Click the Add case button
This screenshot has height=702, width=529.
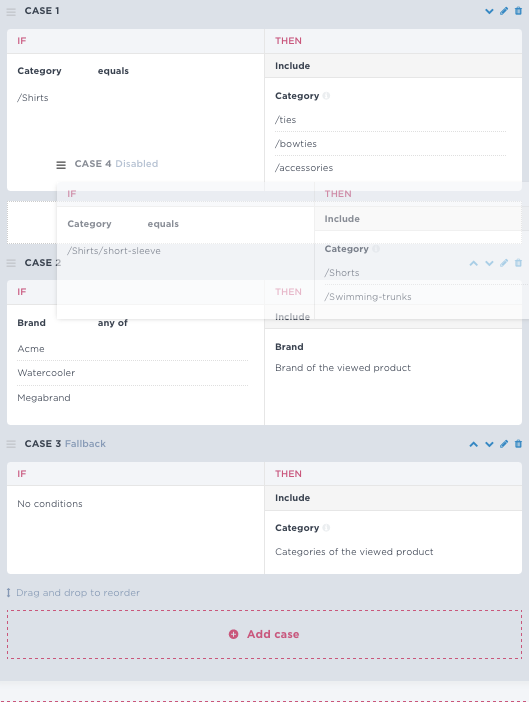click(x=264, y=634)
